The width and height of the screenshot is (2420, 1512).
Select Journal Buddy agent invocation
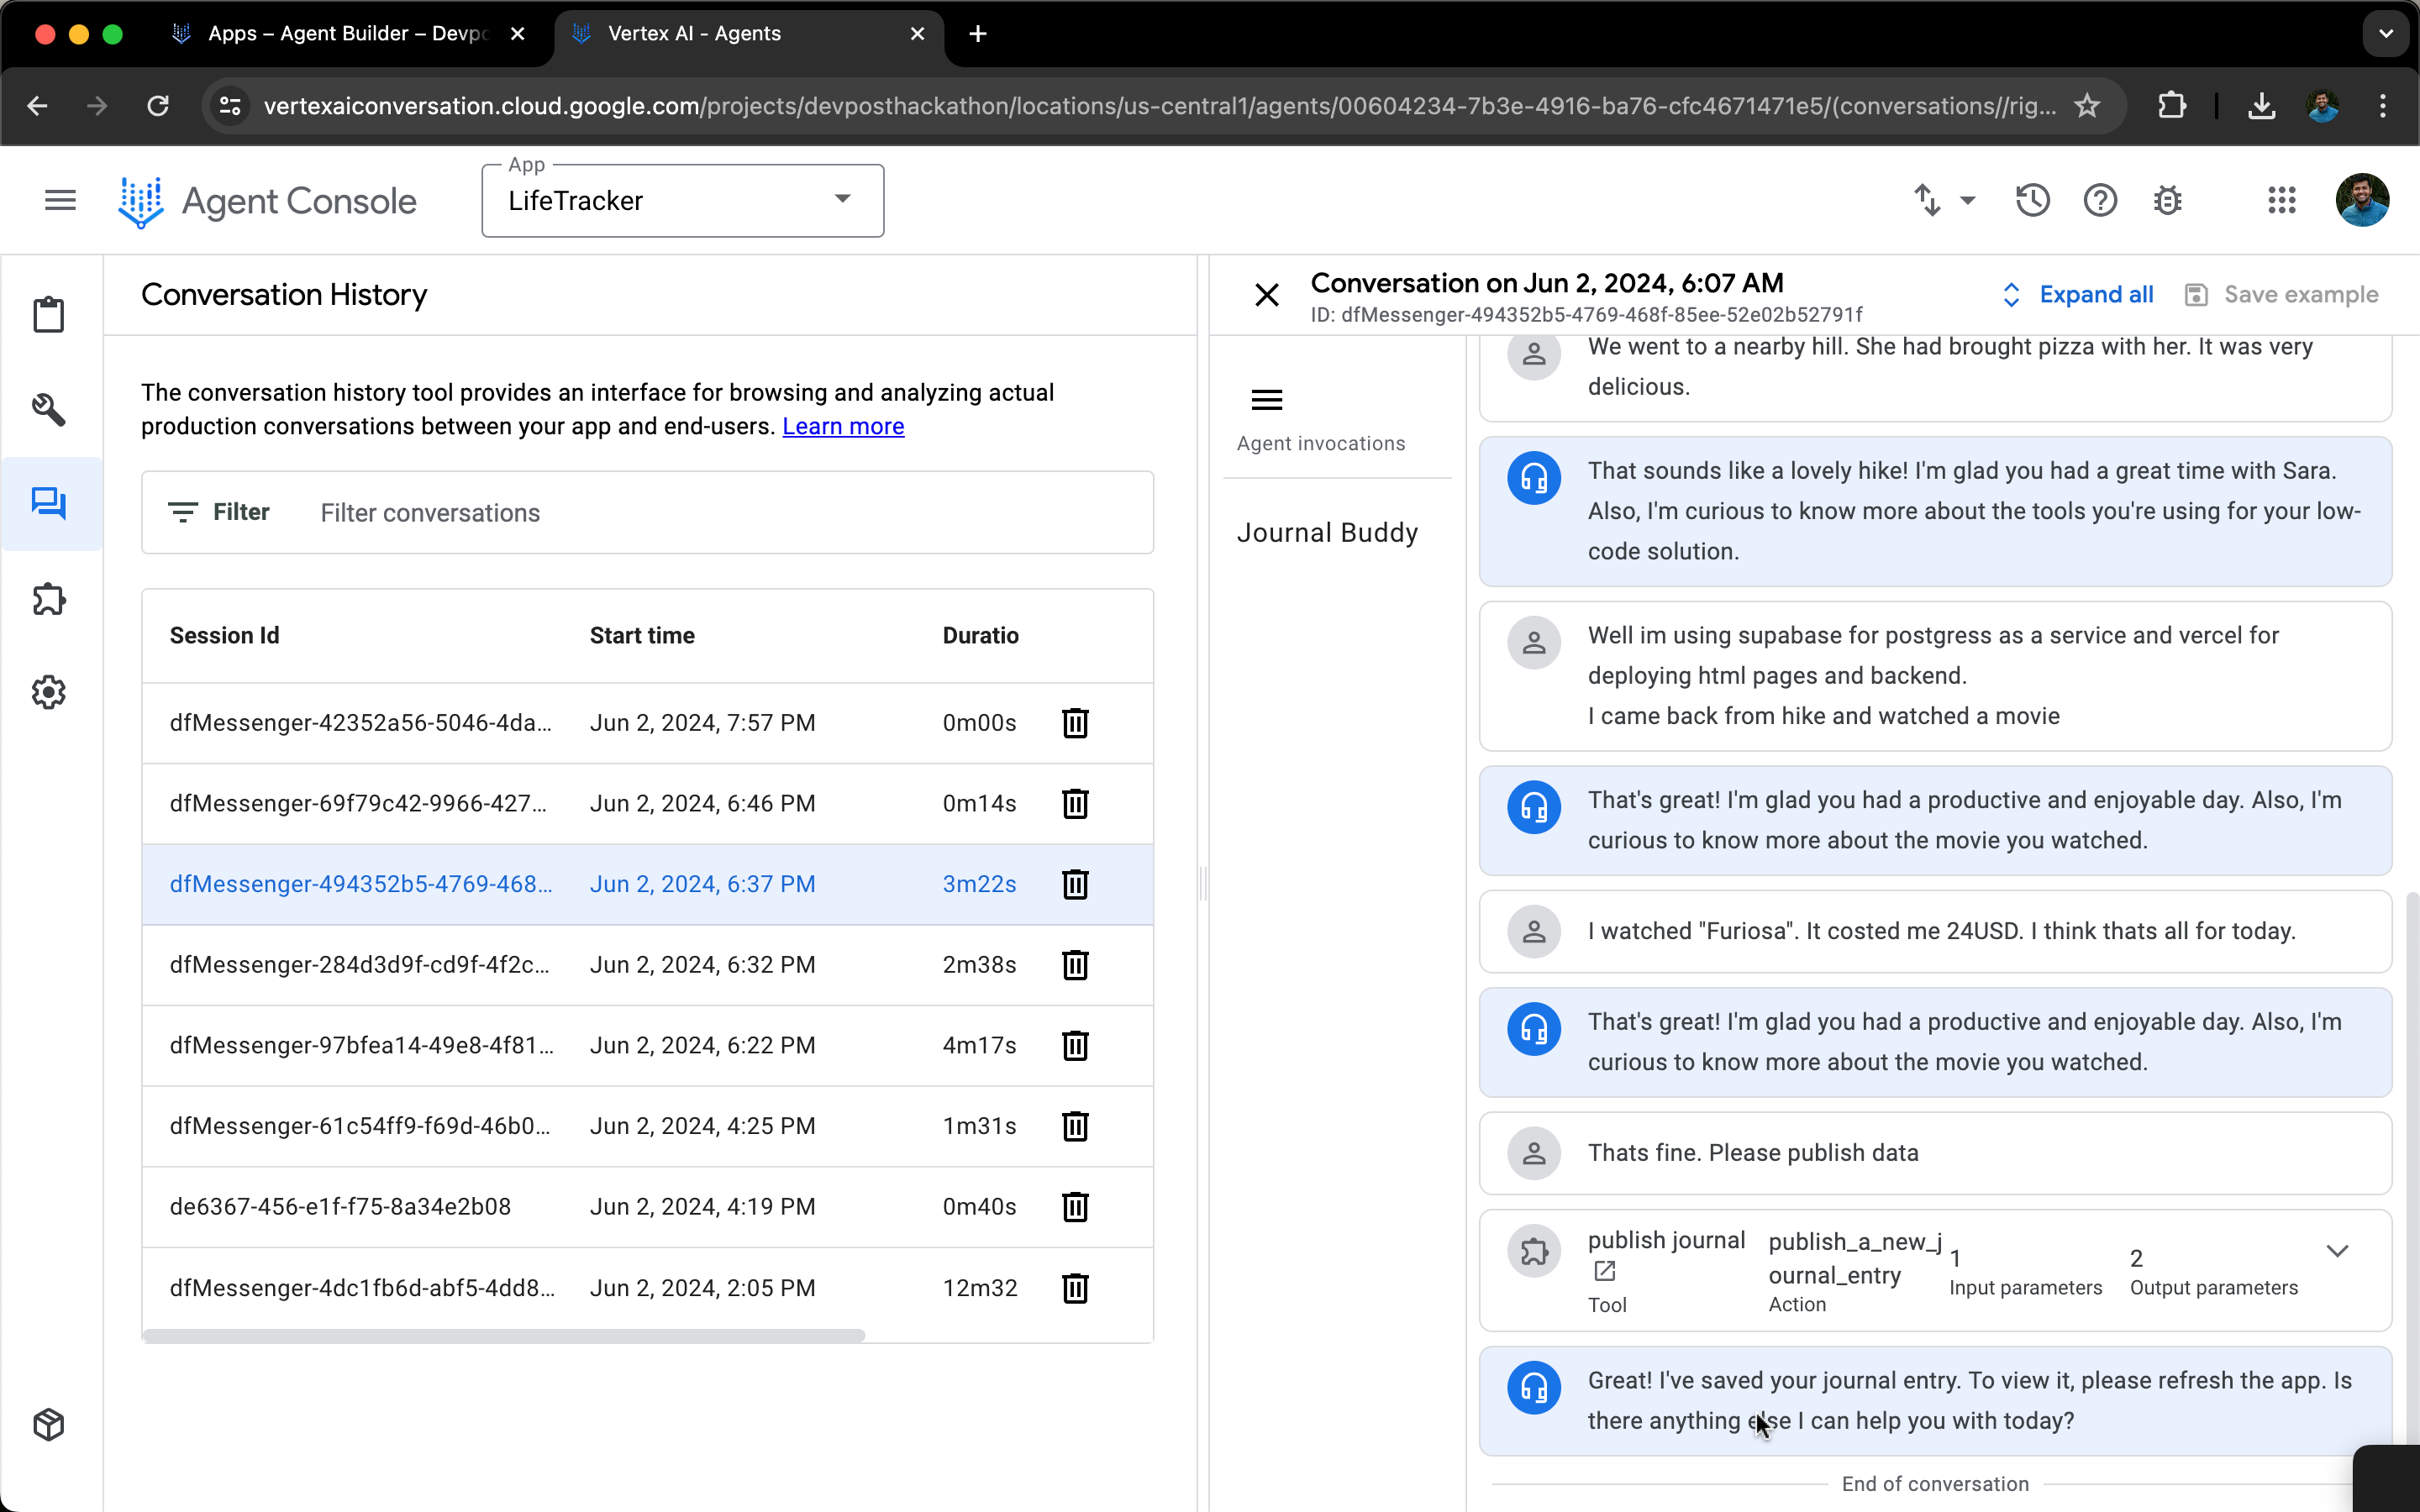point(1327,532)
